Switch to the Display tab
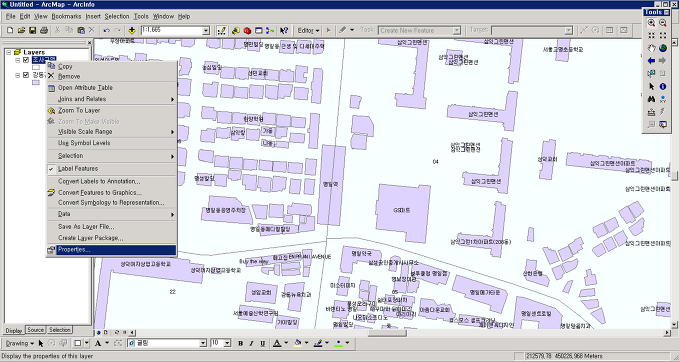The width and height of the screenshot is (680, 362). (14, 330)
